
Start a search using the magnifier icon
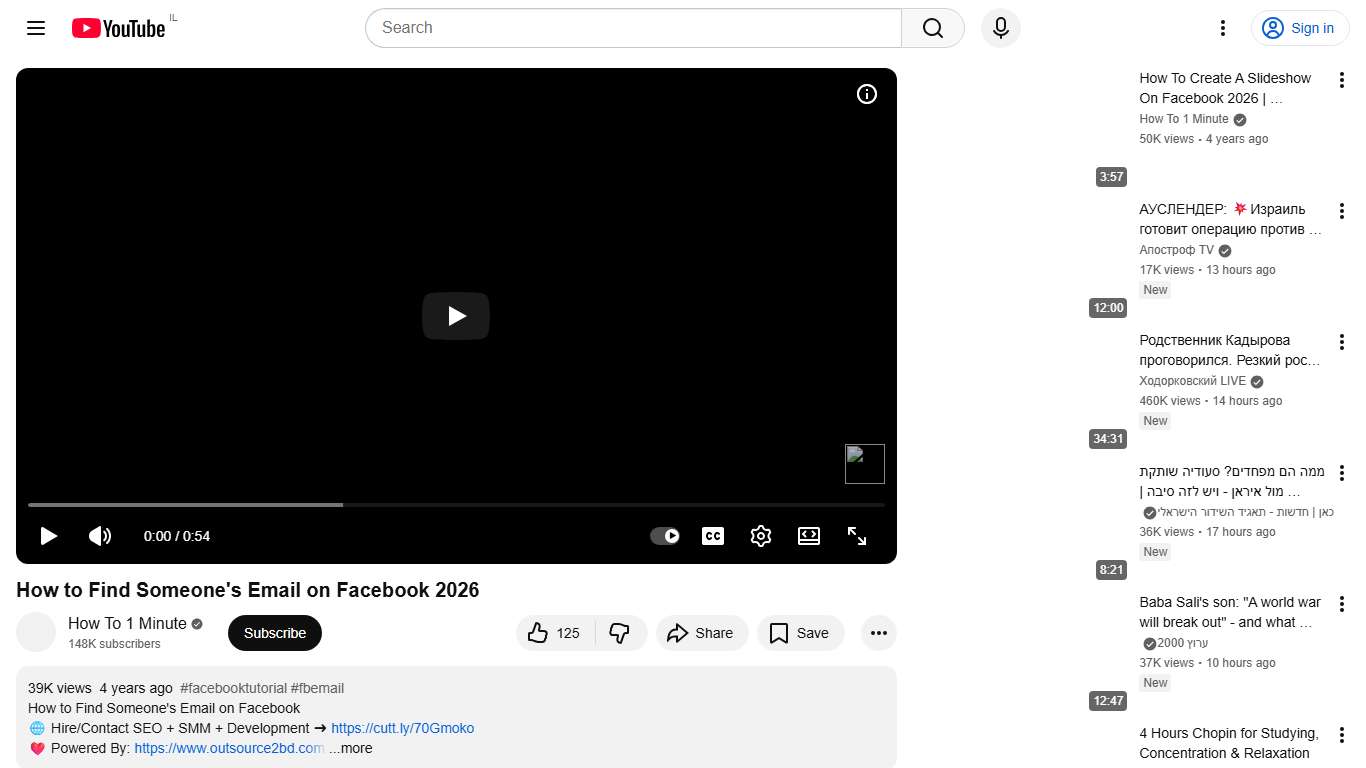pyautogui.click(x=931, y=28)
